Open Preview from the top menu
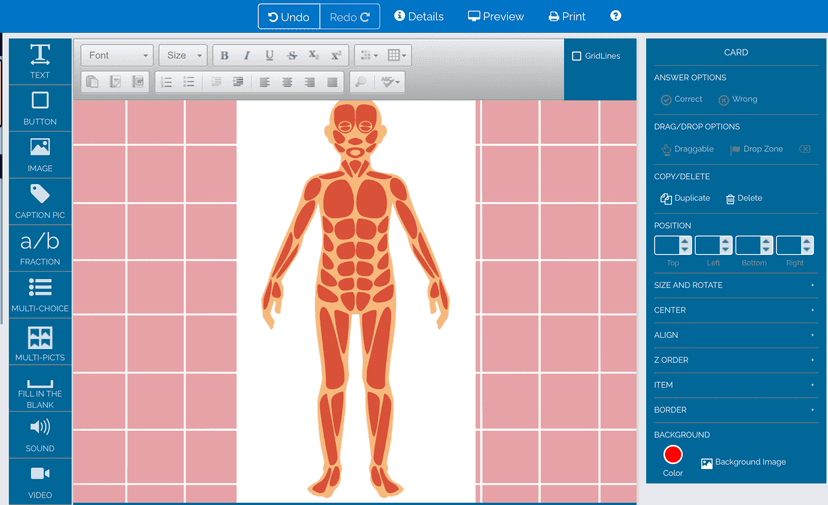The image size is (828, 505). coord(496,17)
